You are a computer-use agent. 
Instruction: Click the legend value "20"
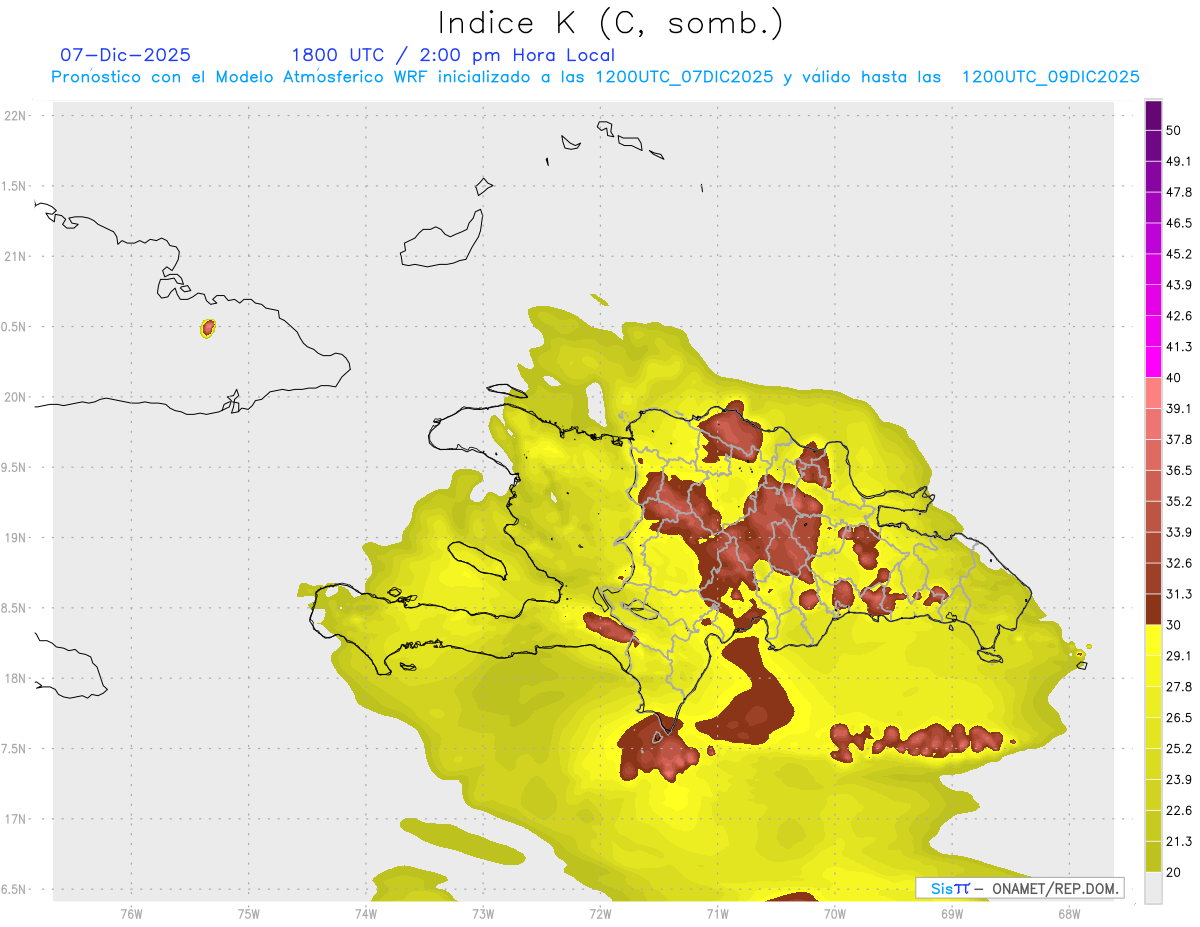(x=1173, y=872)
